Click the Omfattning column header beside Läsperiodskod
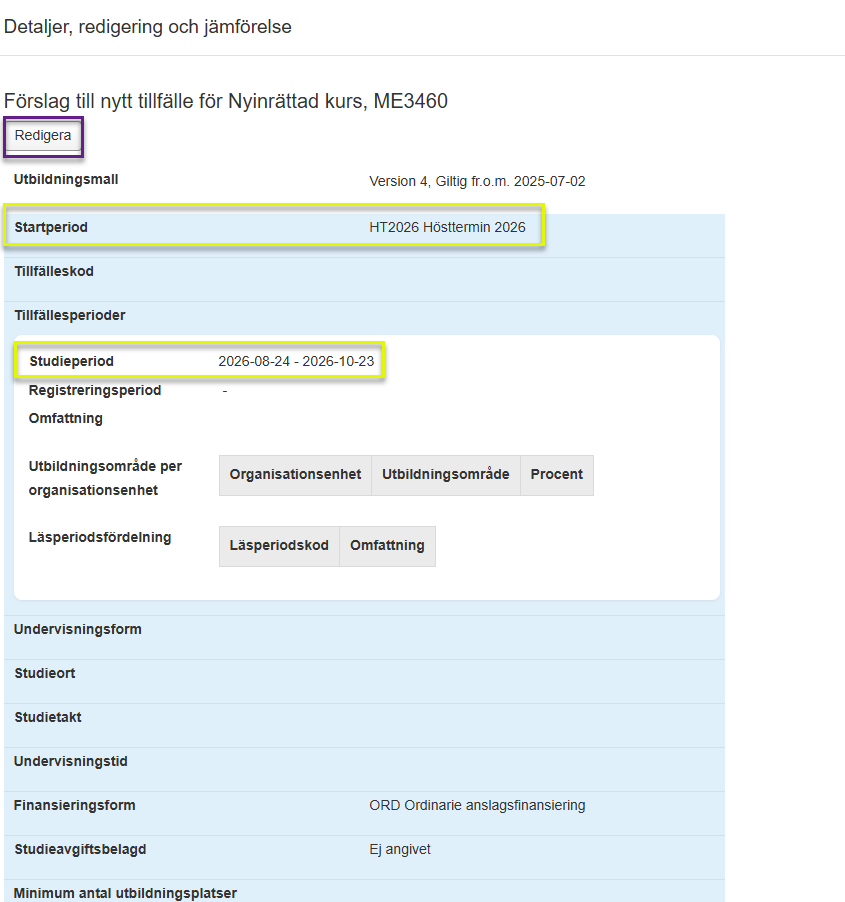845x902 pixels. (387, 546)
